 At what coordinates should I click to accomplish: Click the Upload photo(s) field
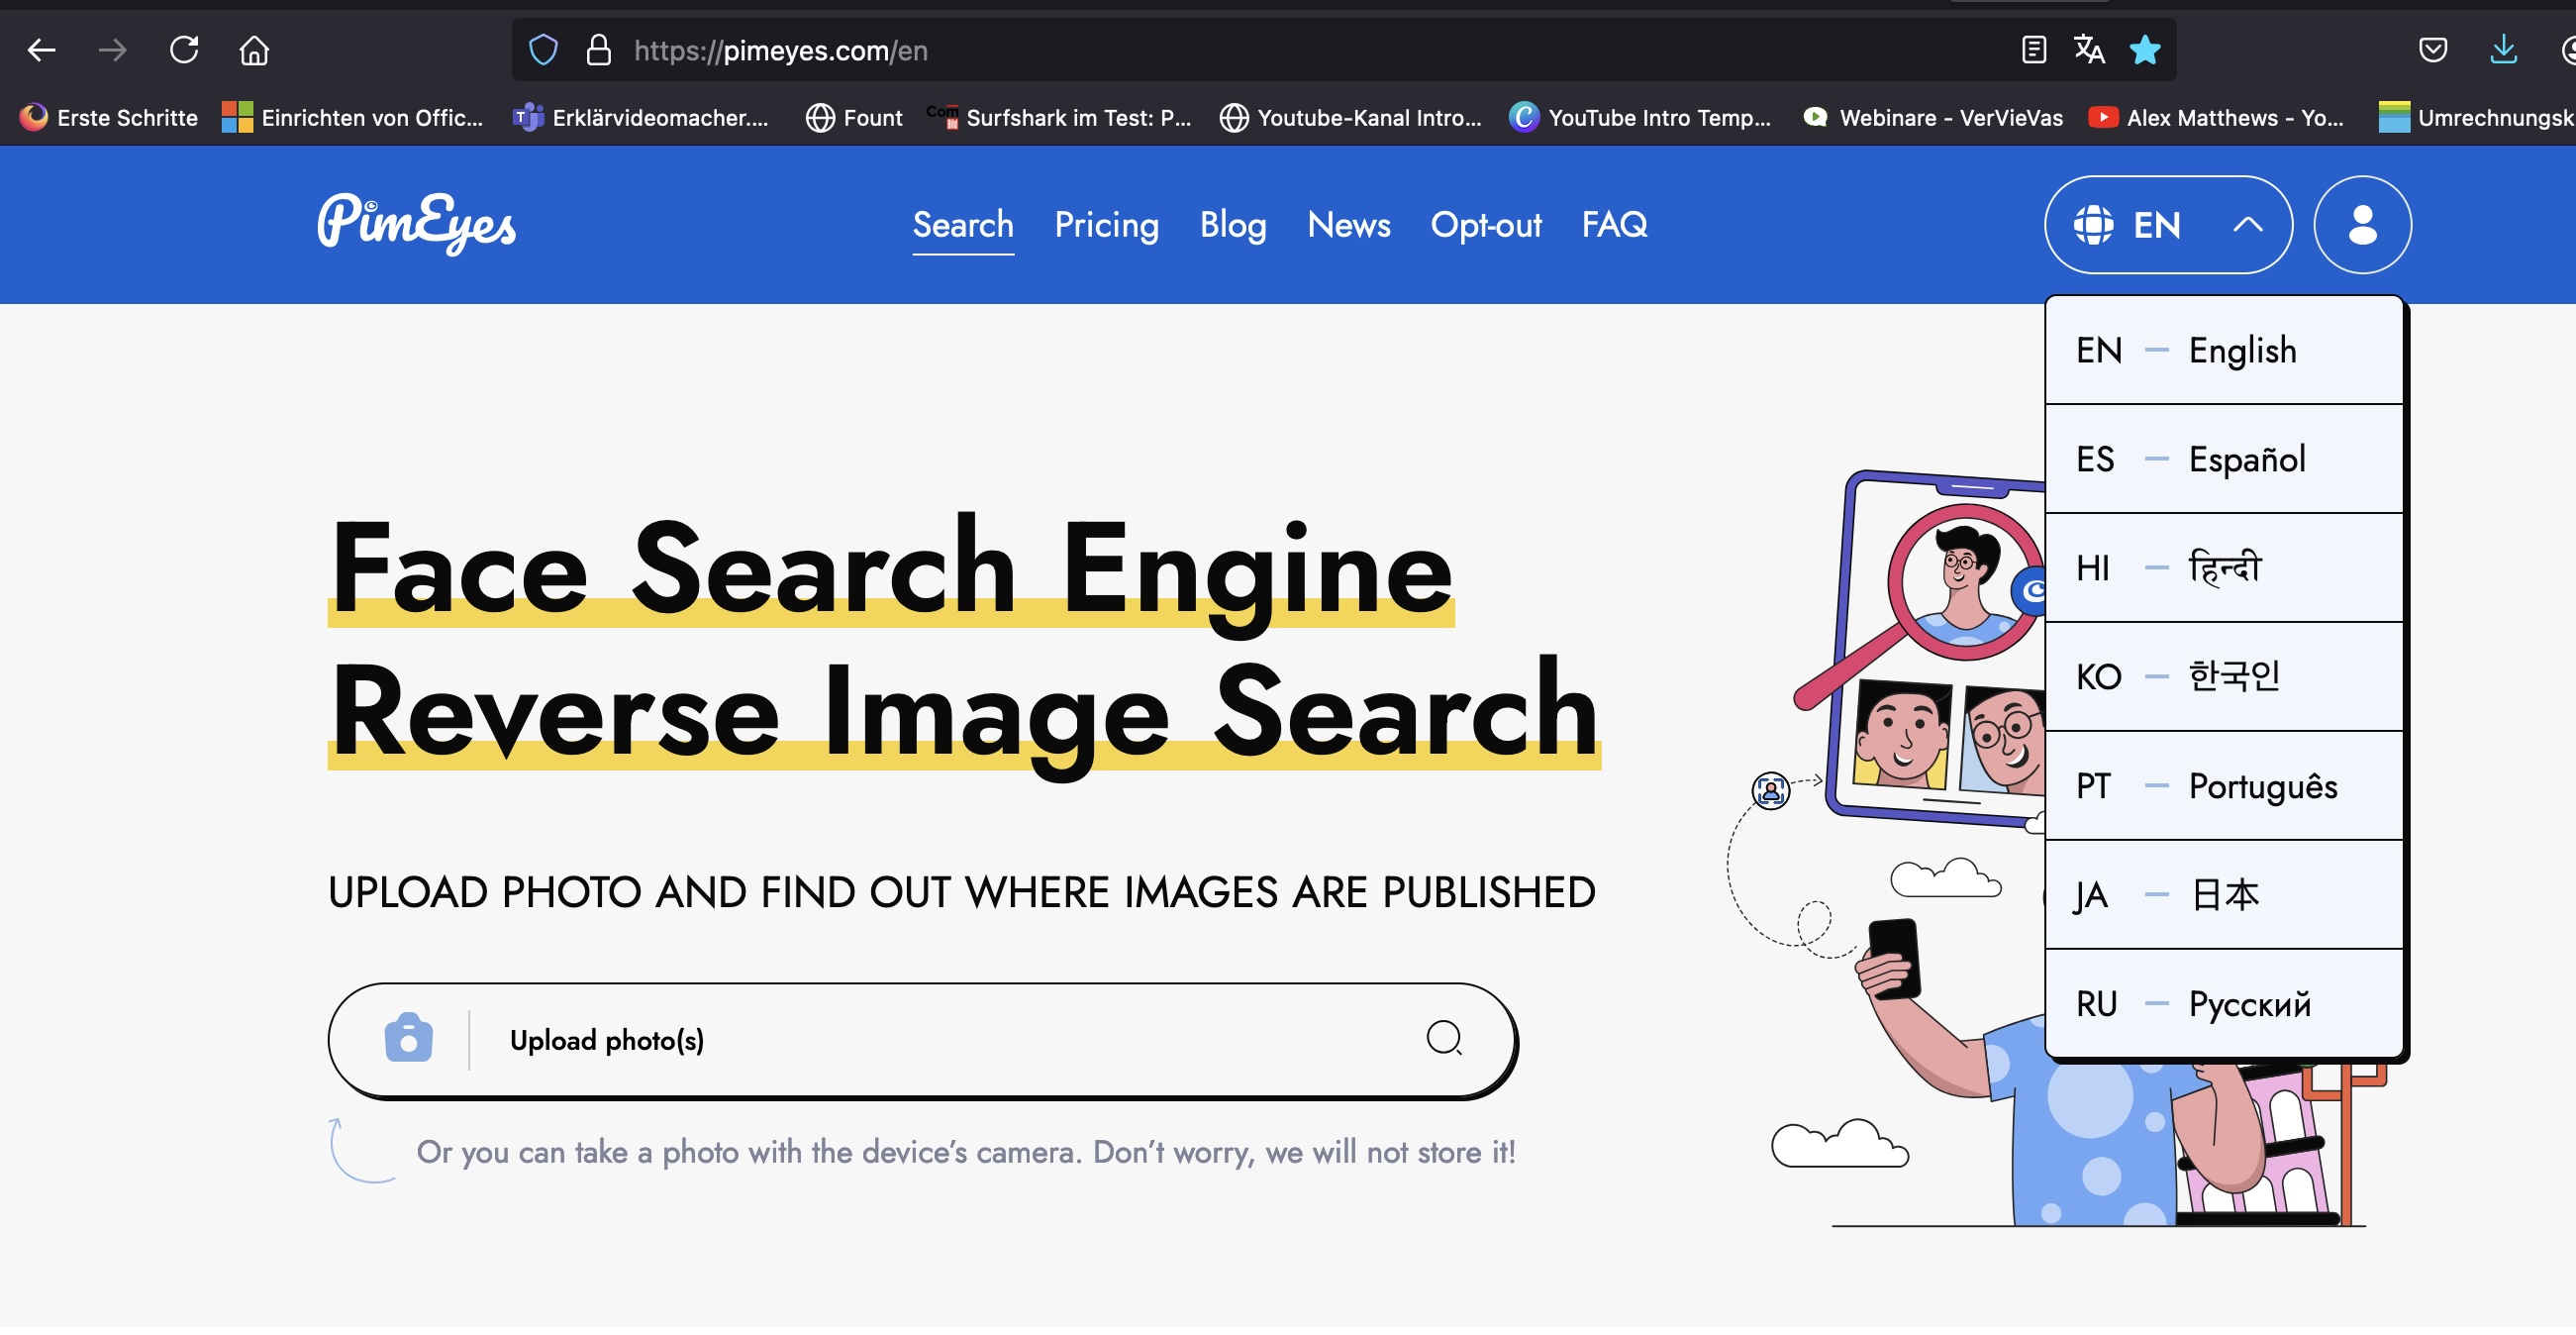[x=921, y=1040]
